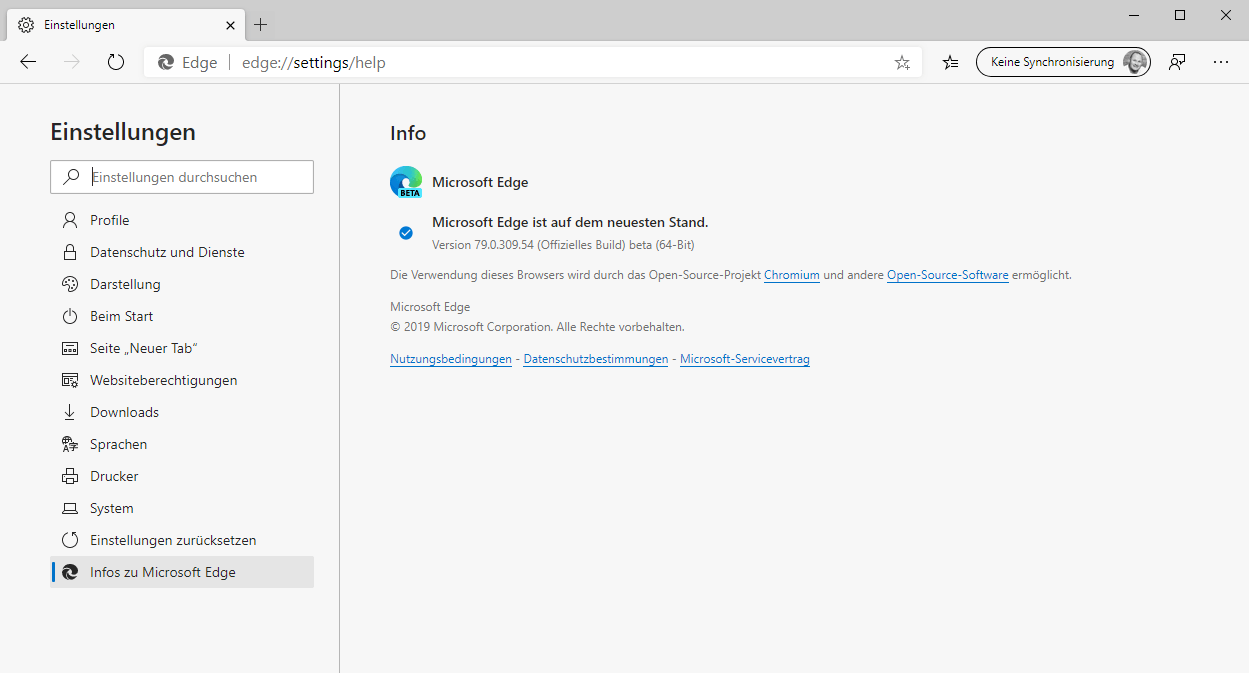Click the Einstellungen durchsuchen search field
1249x673 pixels.
click(x=195, y=177)
